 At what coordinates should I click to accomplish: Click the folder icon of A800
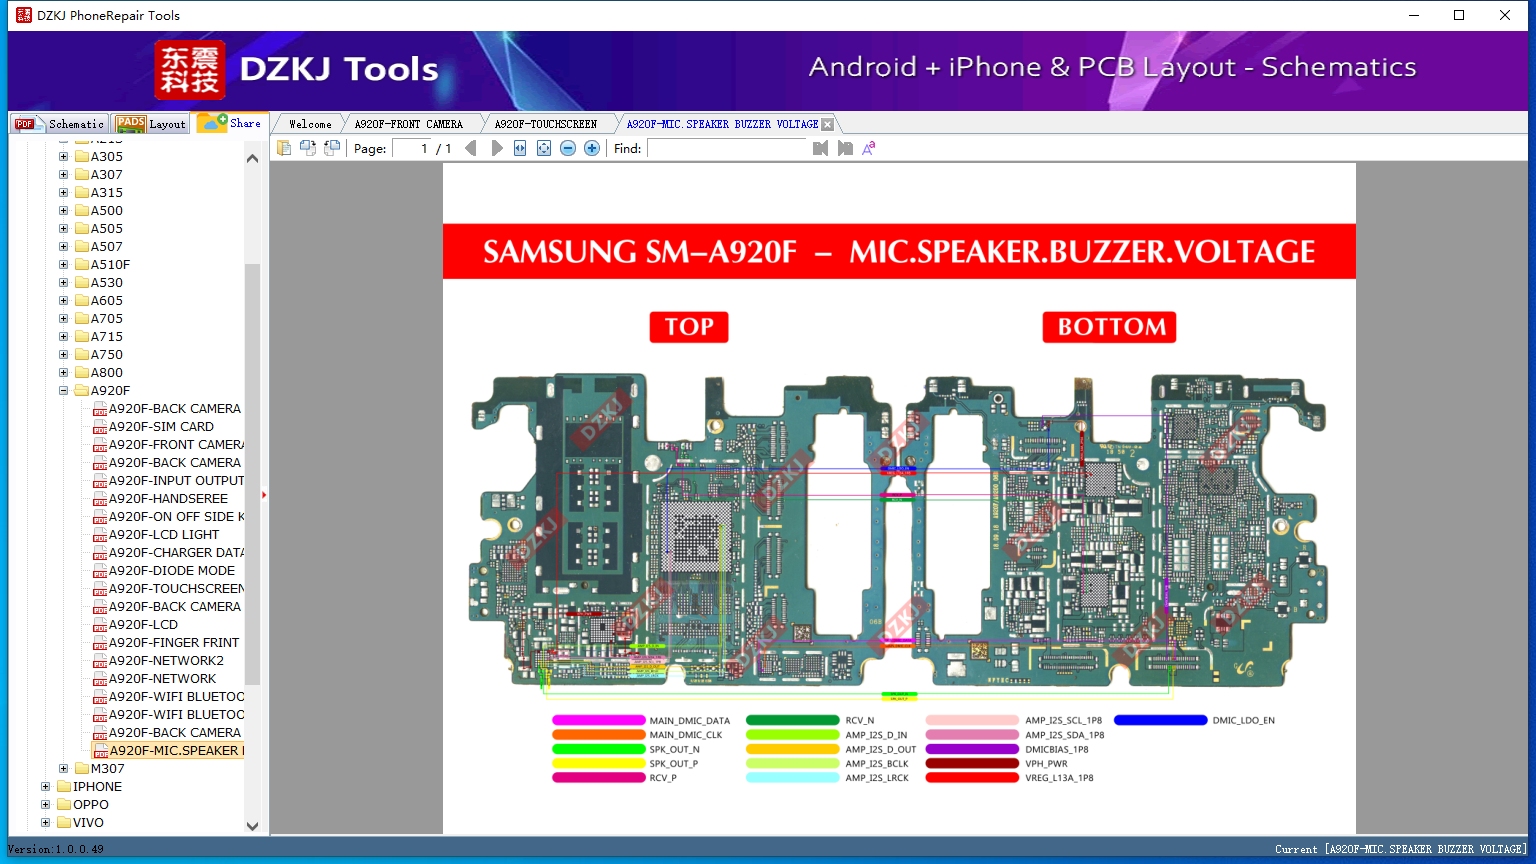(x=82, y=372)
